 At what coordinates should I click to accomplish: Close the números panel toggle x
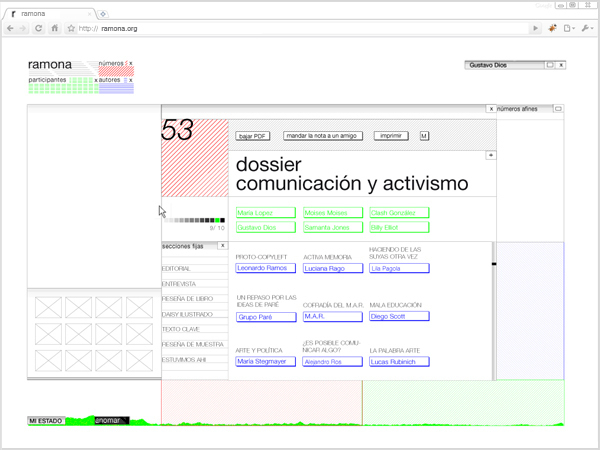(x=130, y=63)
